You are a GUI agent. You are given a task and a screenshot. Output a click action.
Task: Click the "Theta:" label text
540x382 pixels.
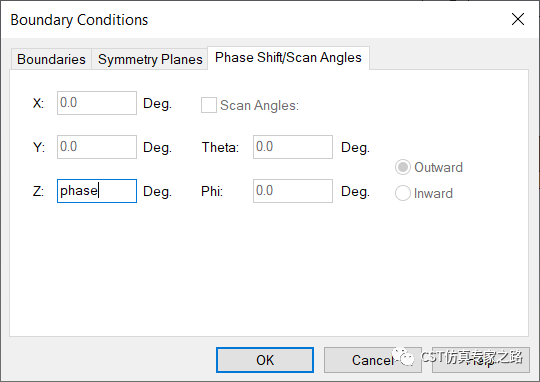coord(220,147)
